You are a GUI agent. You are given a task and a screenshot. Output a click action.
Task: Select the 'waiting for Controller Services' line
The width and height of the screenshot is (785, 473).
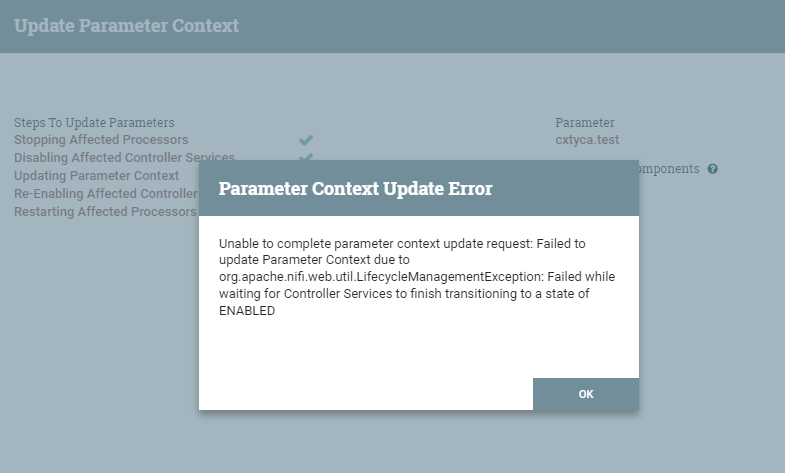click(x=404, y=294)
